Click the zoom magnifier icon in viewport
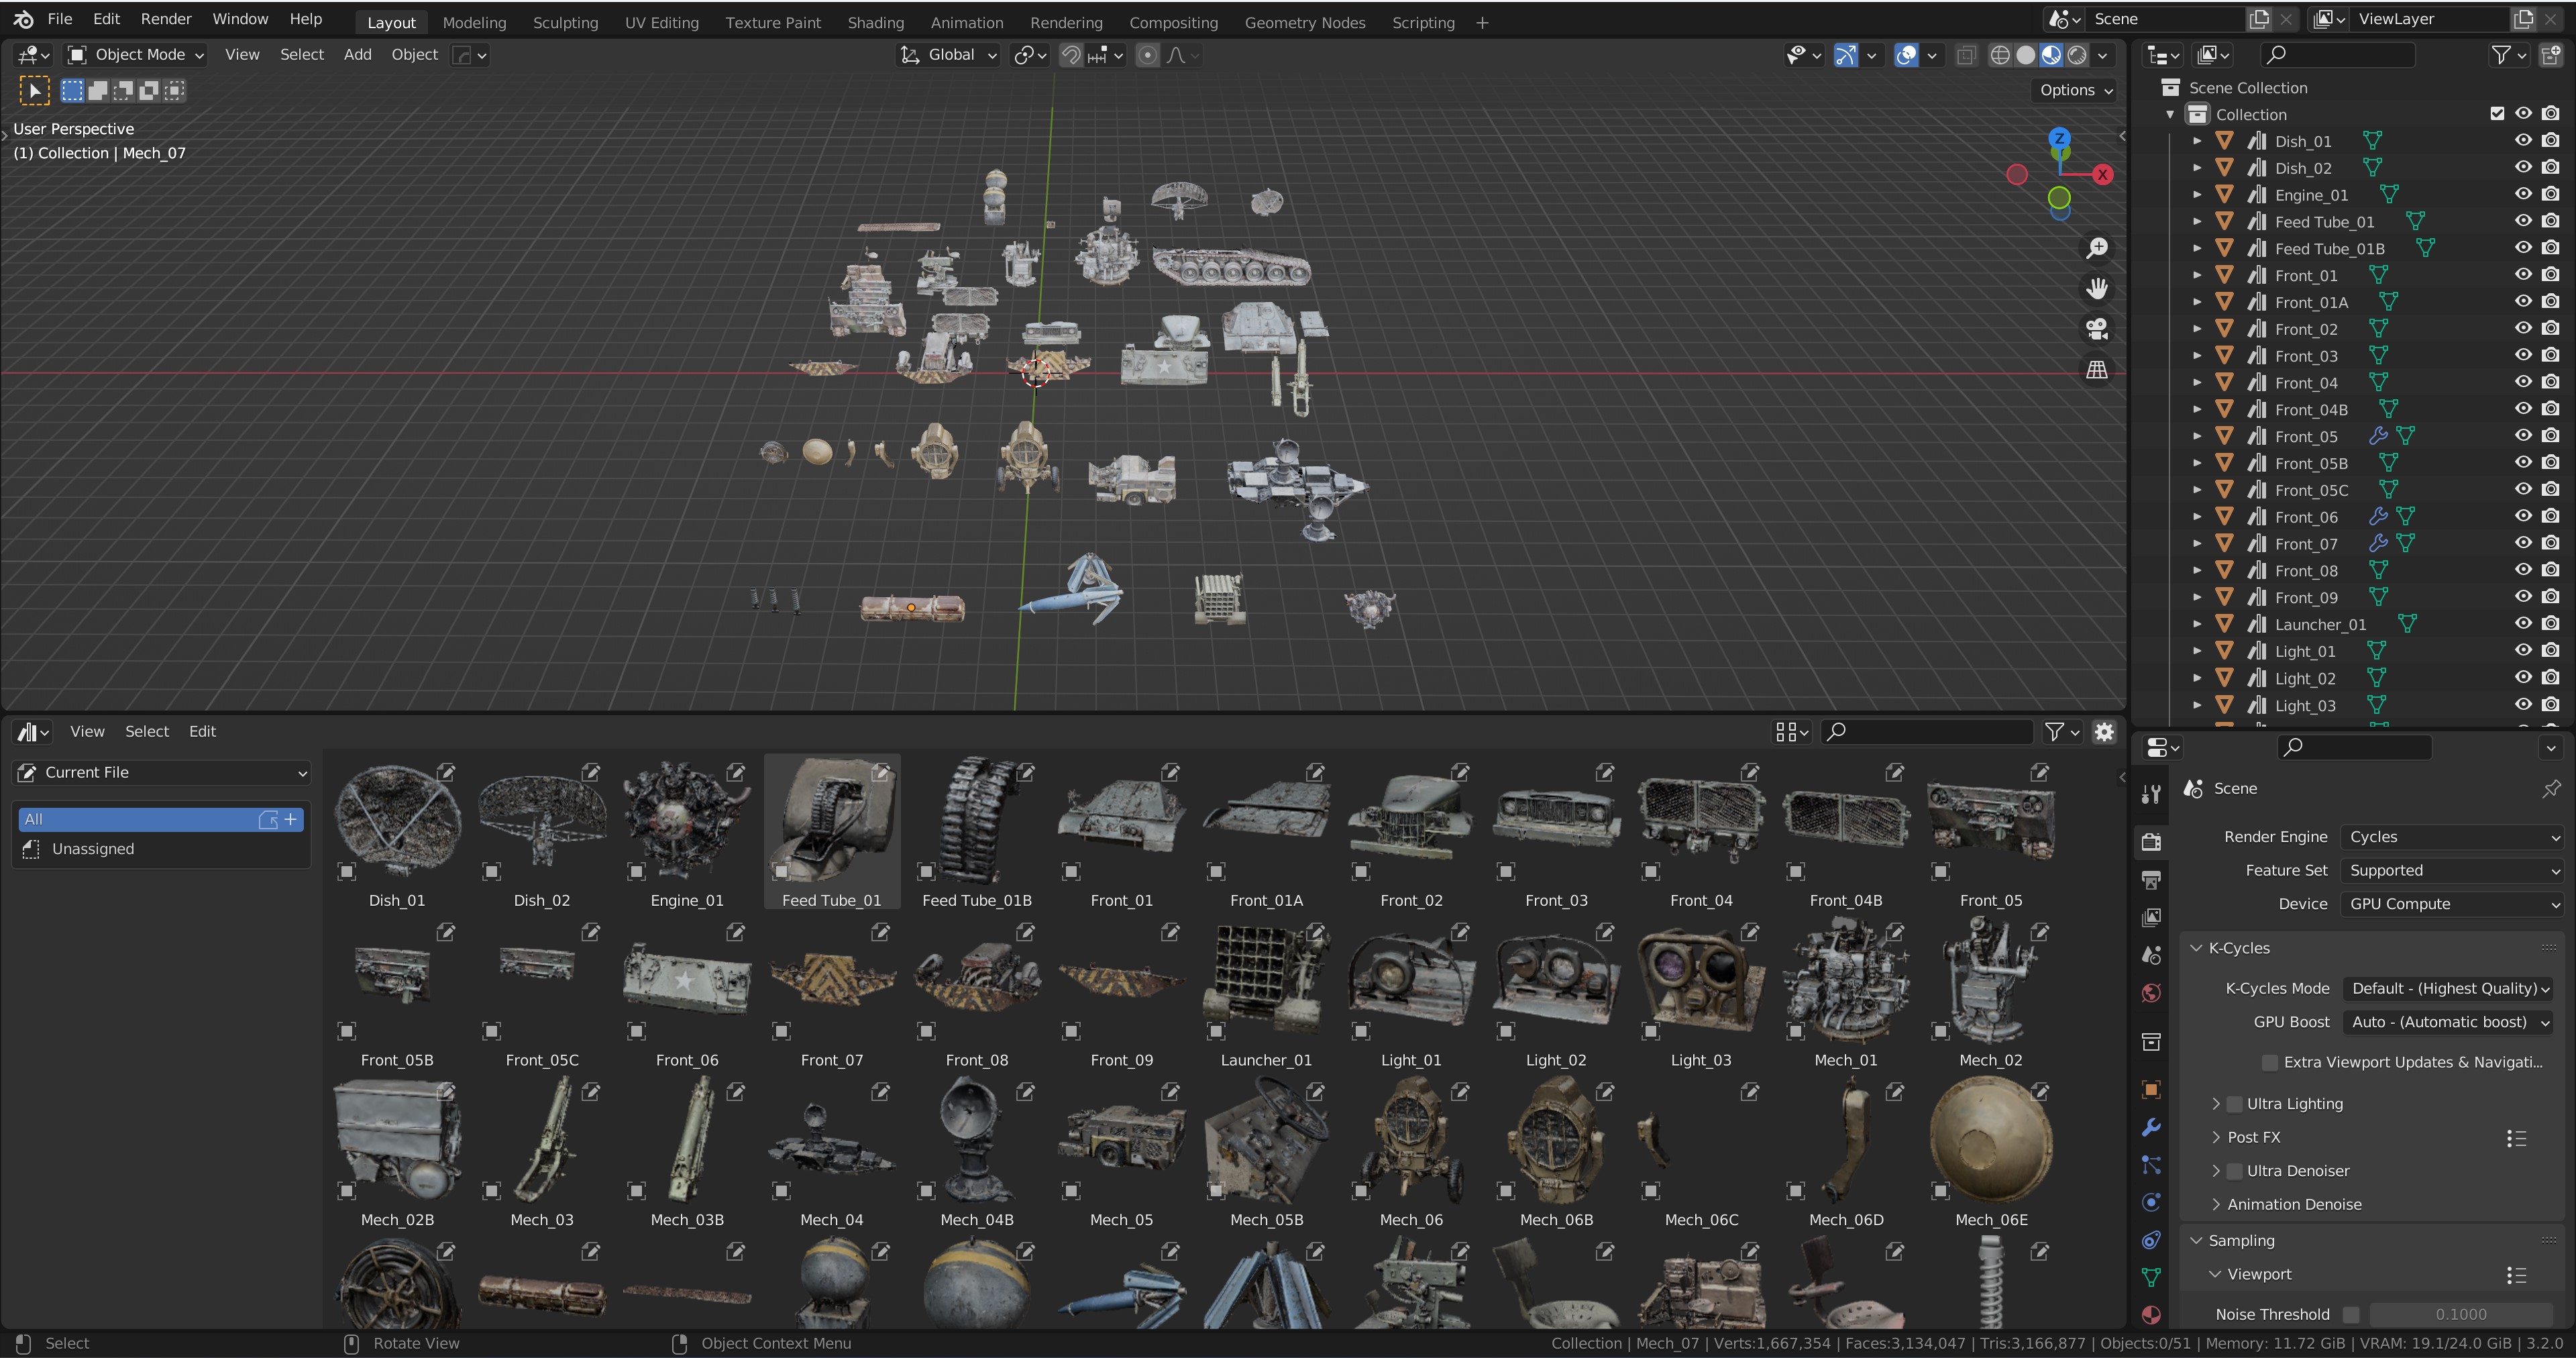This screenshot has width=2576, height=1358. point(2097,248)
